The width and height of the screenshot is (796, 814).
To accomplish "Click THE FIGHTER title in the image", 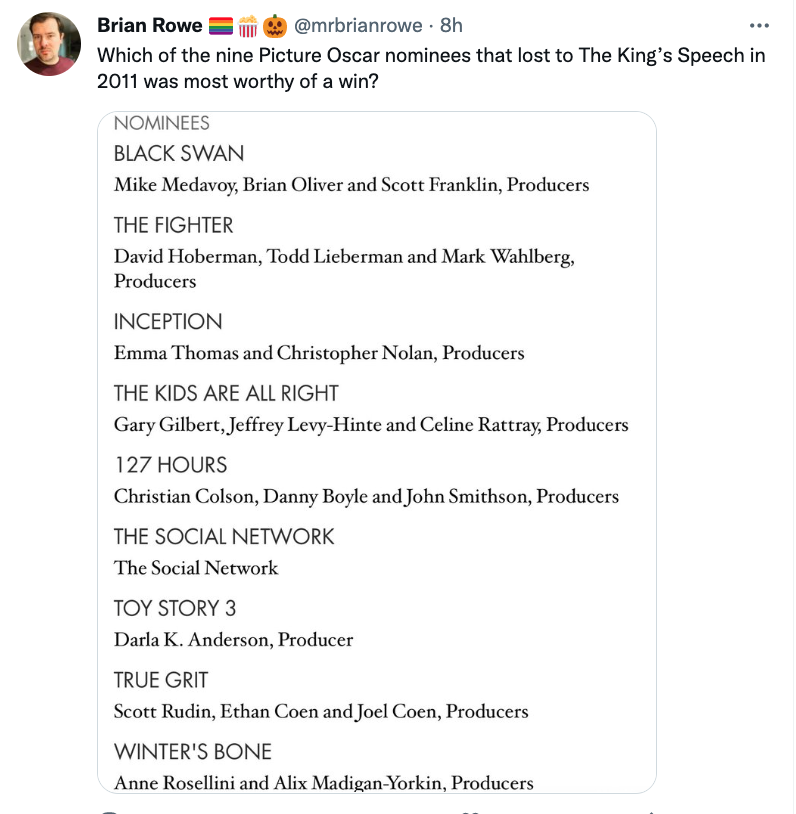I will tap(174, 225).
